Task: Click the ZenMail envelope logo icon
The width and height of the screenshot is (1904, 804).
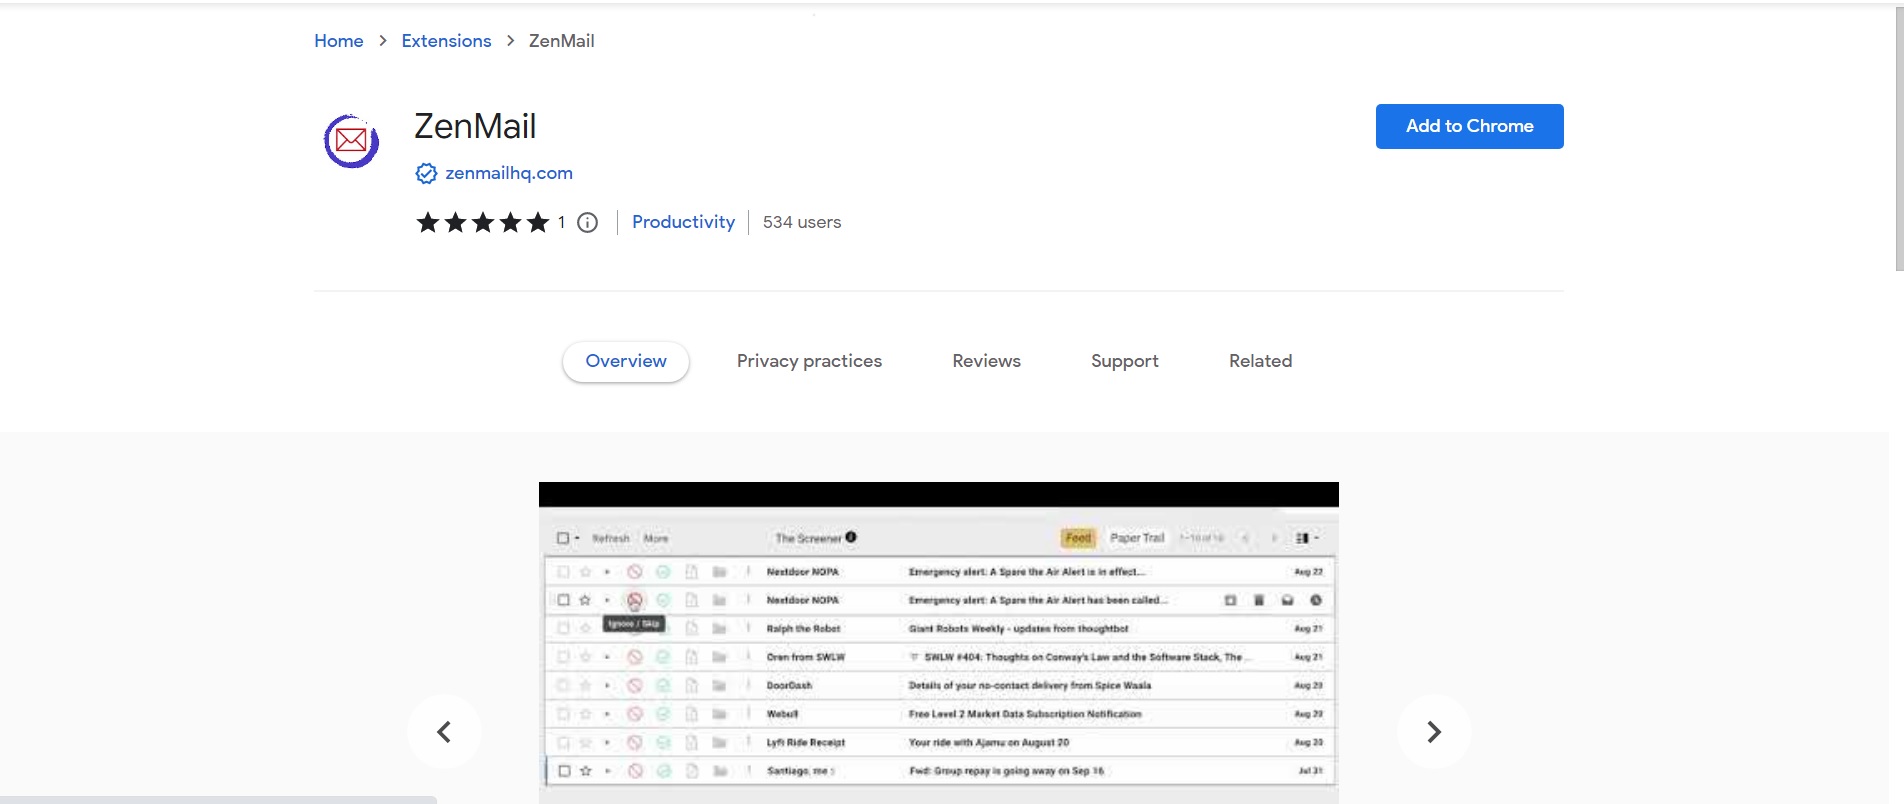Action: click(351, 141)
